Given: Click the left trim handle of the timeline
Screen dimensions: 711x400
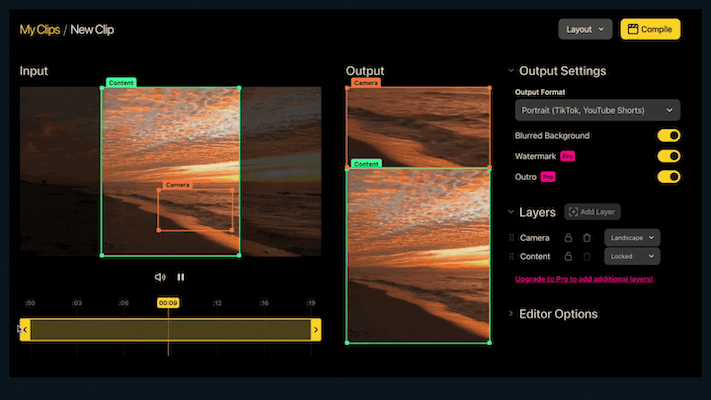Looking at the screenshot, I should pos(25,330).
